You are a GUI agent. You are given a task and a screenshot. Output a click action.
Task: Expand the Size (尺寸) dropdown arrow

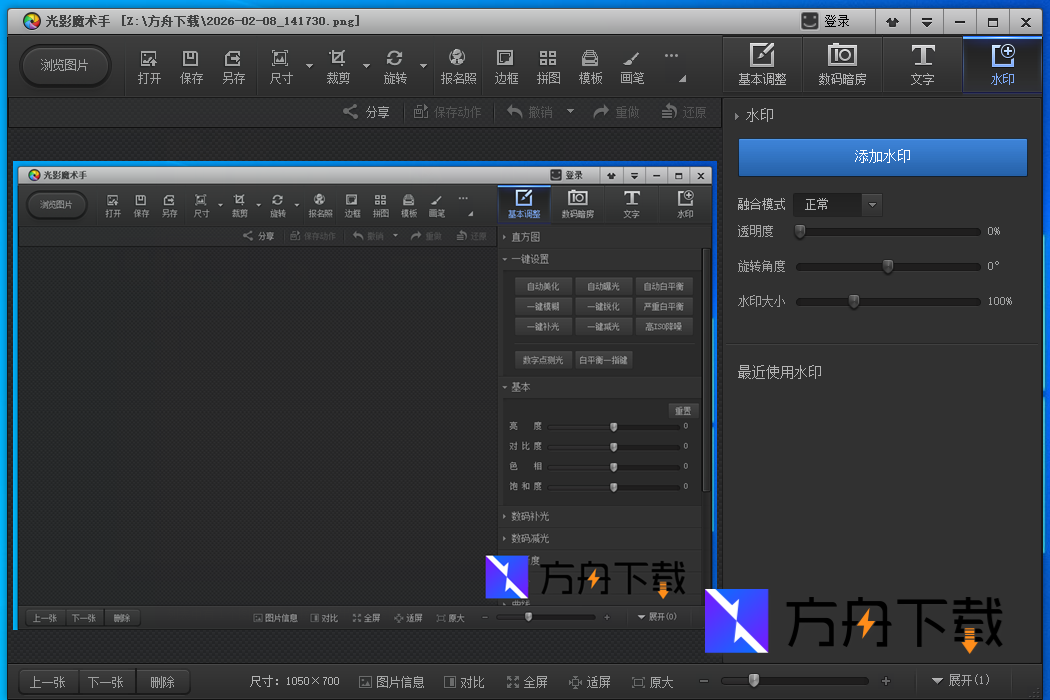click(x=309, y=67)
